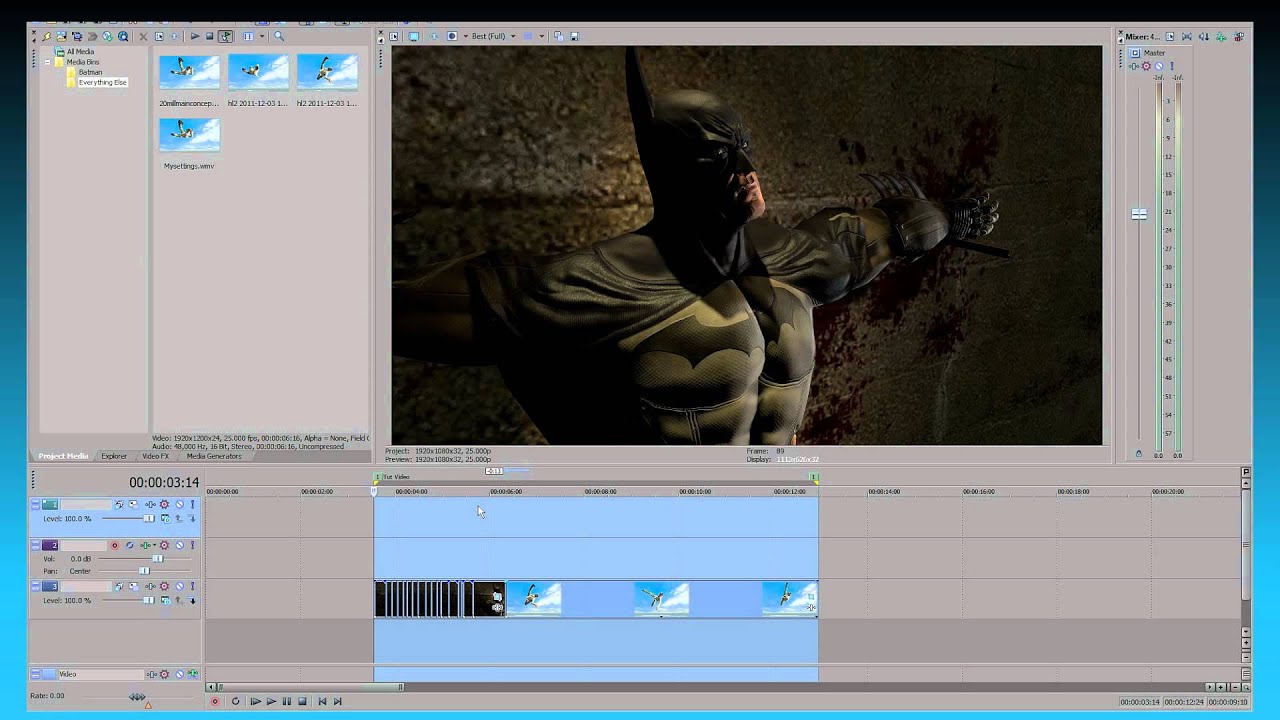Click Go to End in transport bar

(337, 701)
